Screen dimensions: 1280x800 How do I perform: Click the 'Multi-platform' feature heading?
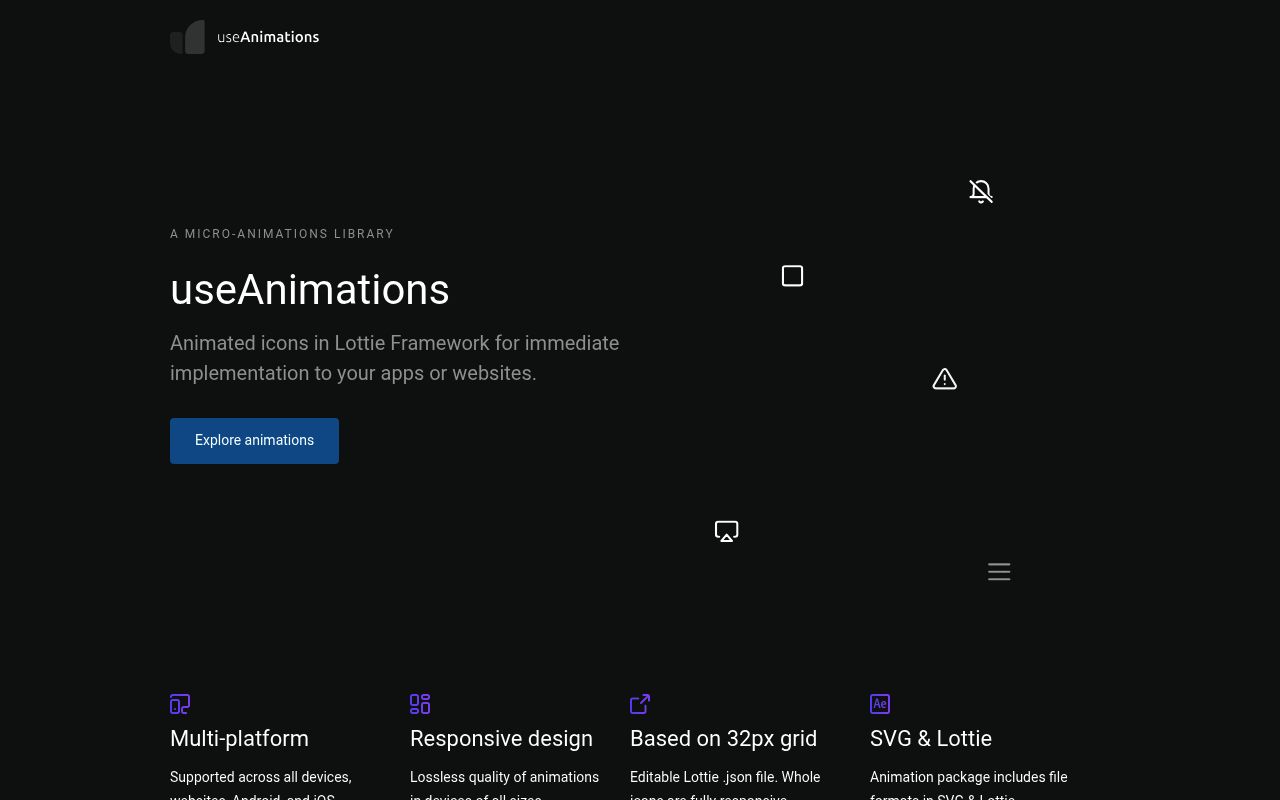tap(239, 738)
